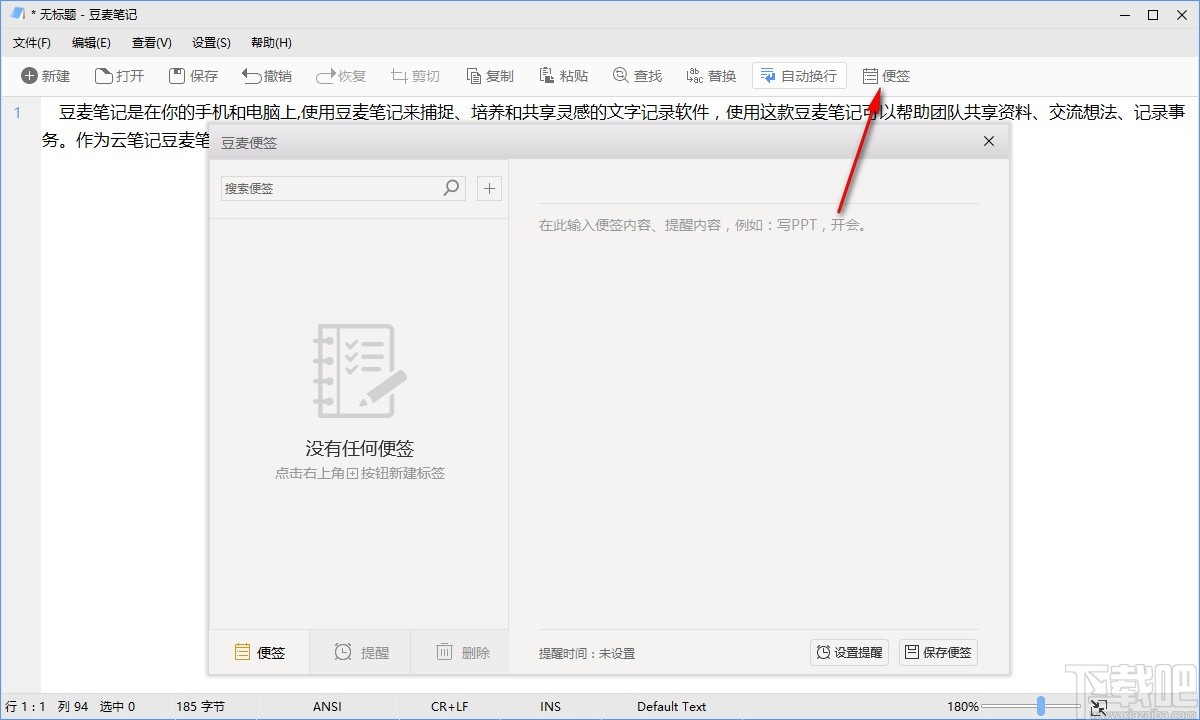Click the 设置提醒 (Set Reminder) button

(848, 652)
